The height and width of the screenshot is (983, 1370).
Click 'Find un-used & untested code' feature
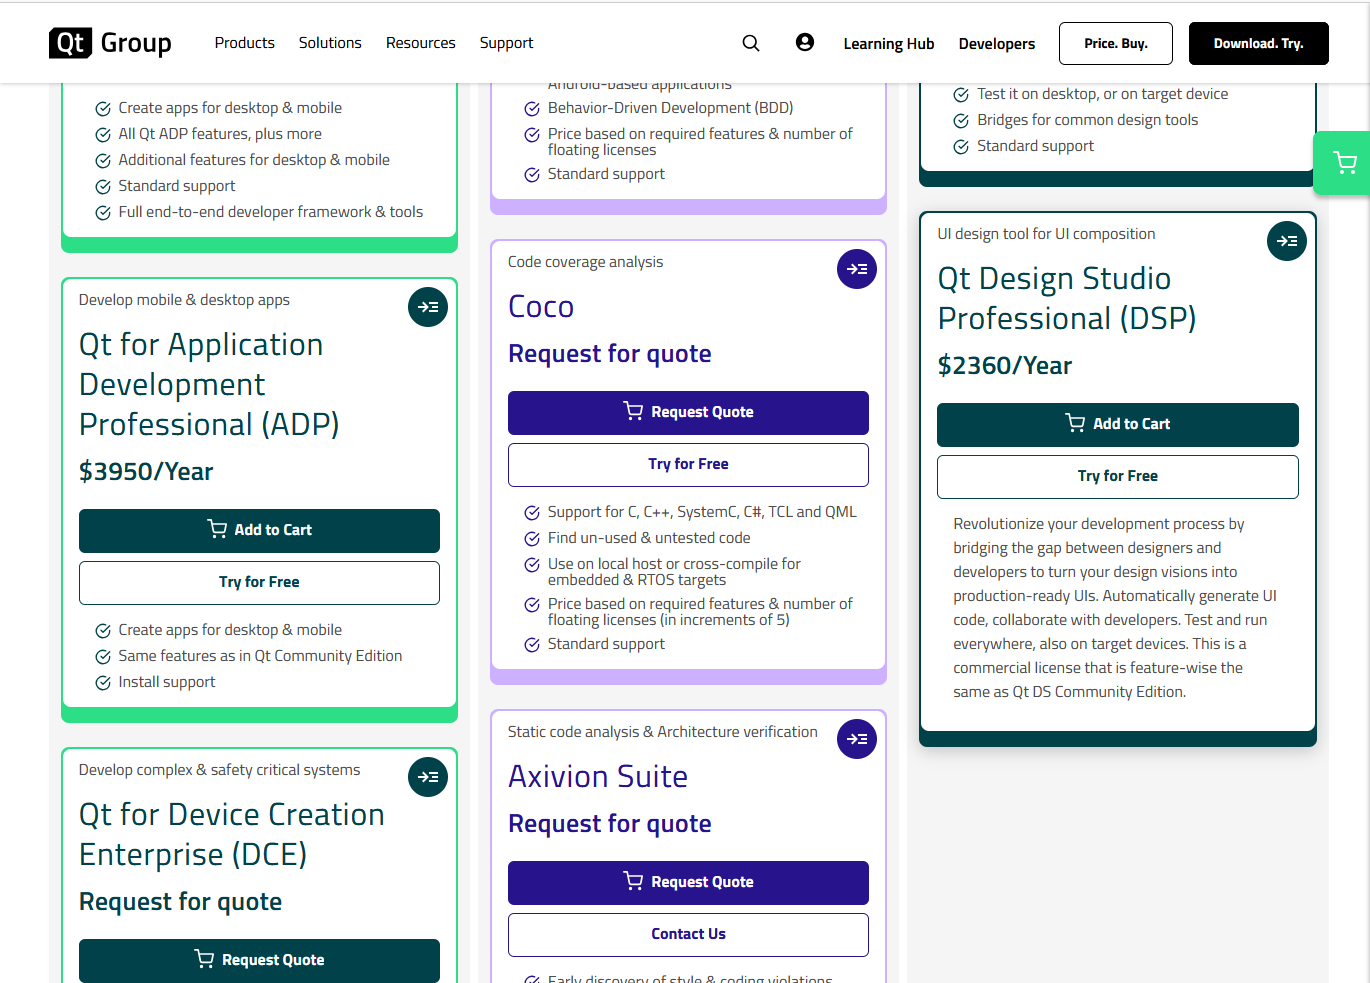coord(649,538)
